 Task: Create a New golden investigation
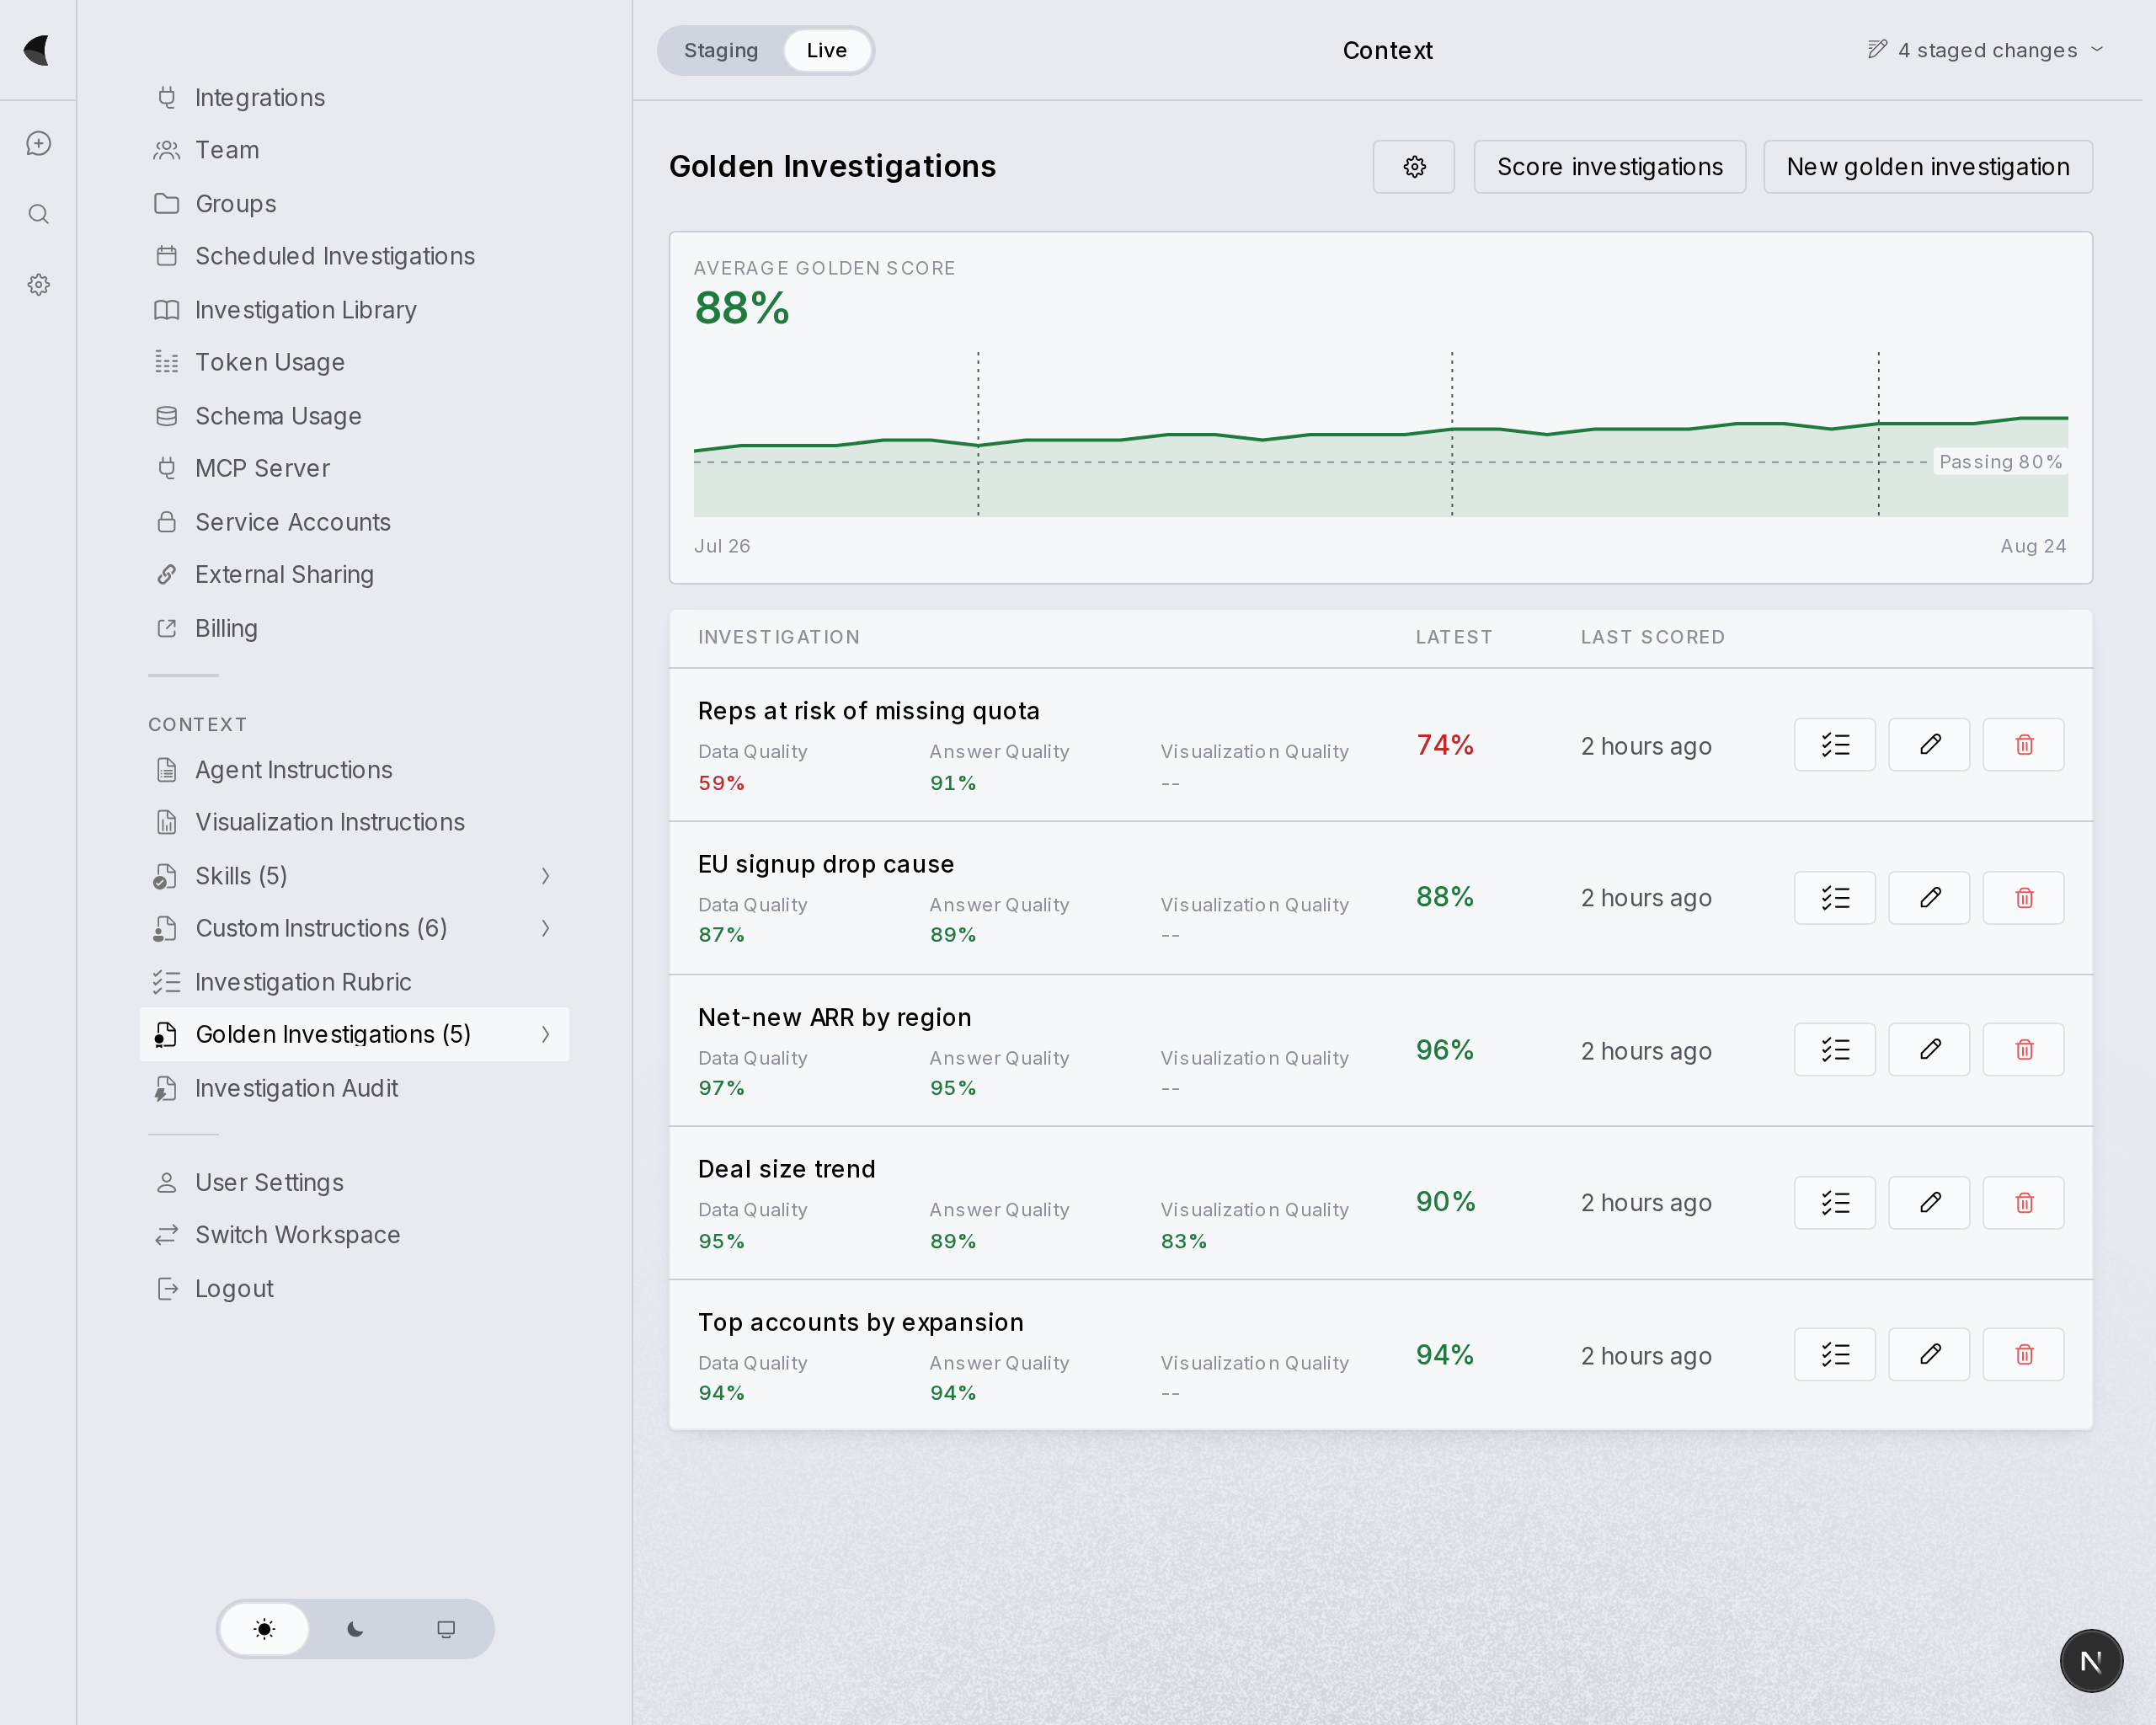1927,167
